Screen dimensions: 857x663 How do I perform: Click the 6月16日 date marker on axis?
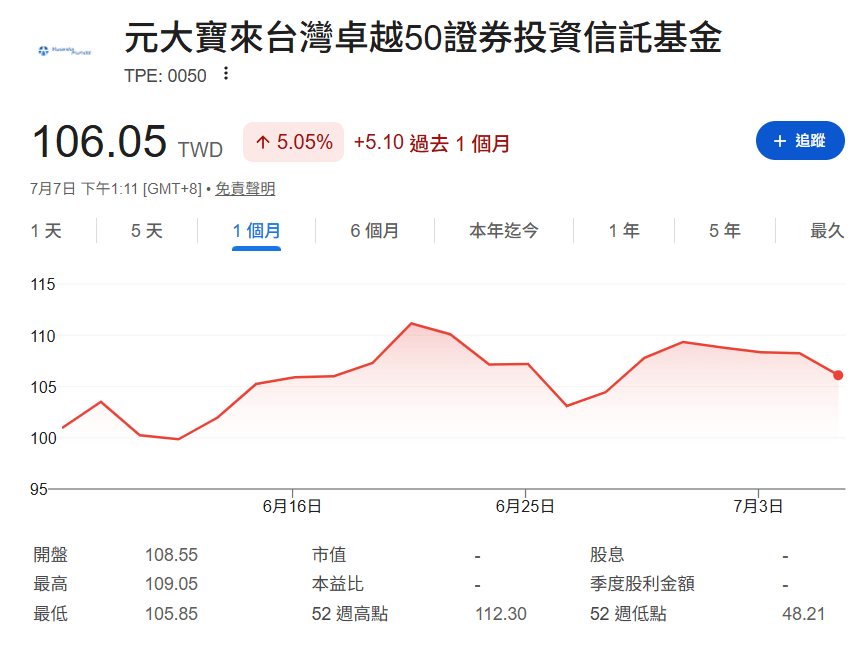coord(292,506)
